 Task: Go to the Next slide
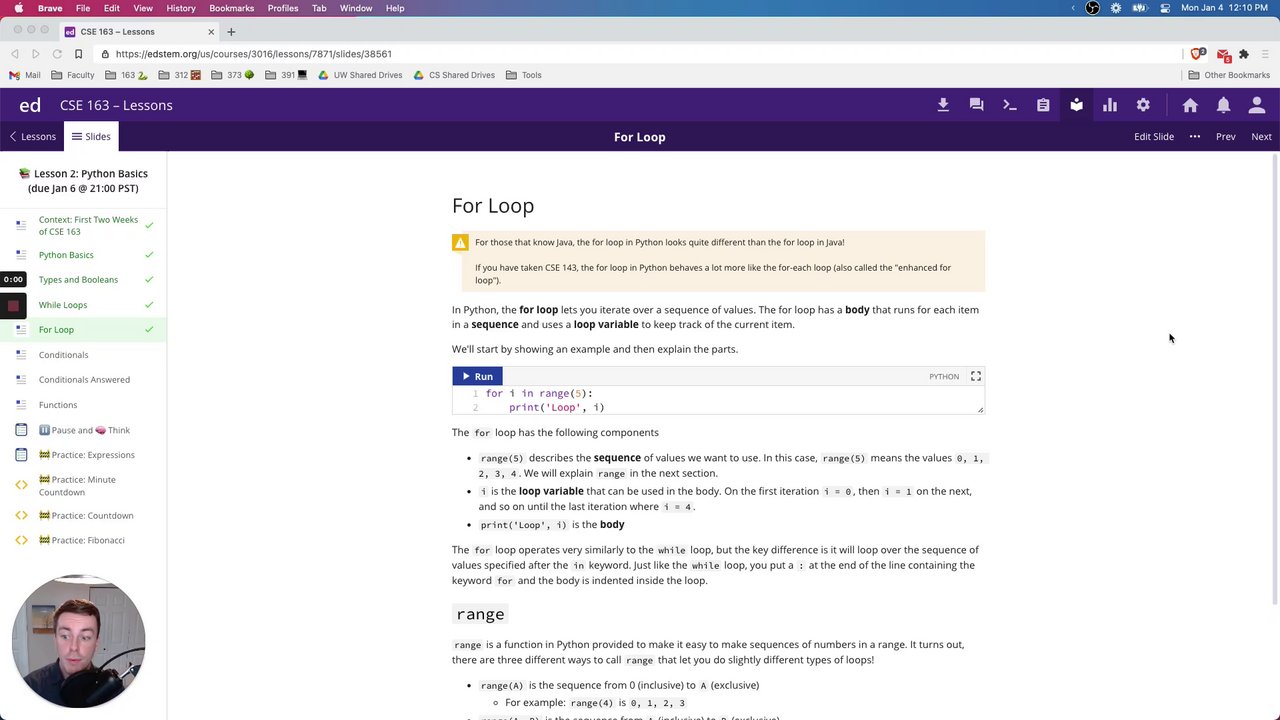pos(1261,137)
